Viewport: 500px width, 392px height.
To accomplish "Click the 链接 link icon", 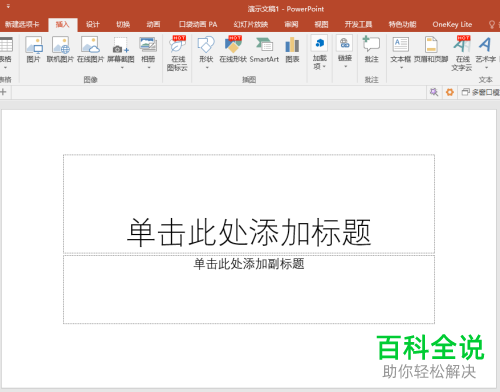I will pos(345,43).
